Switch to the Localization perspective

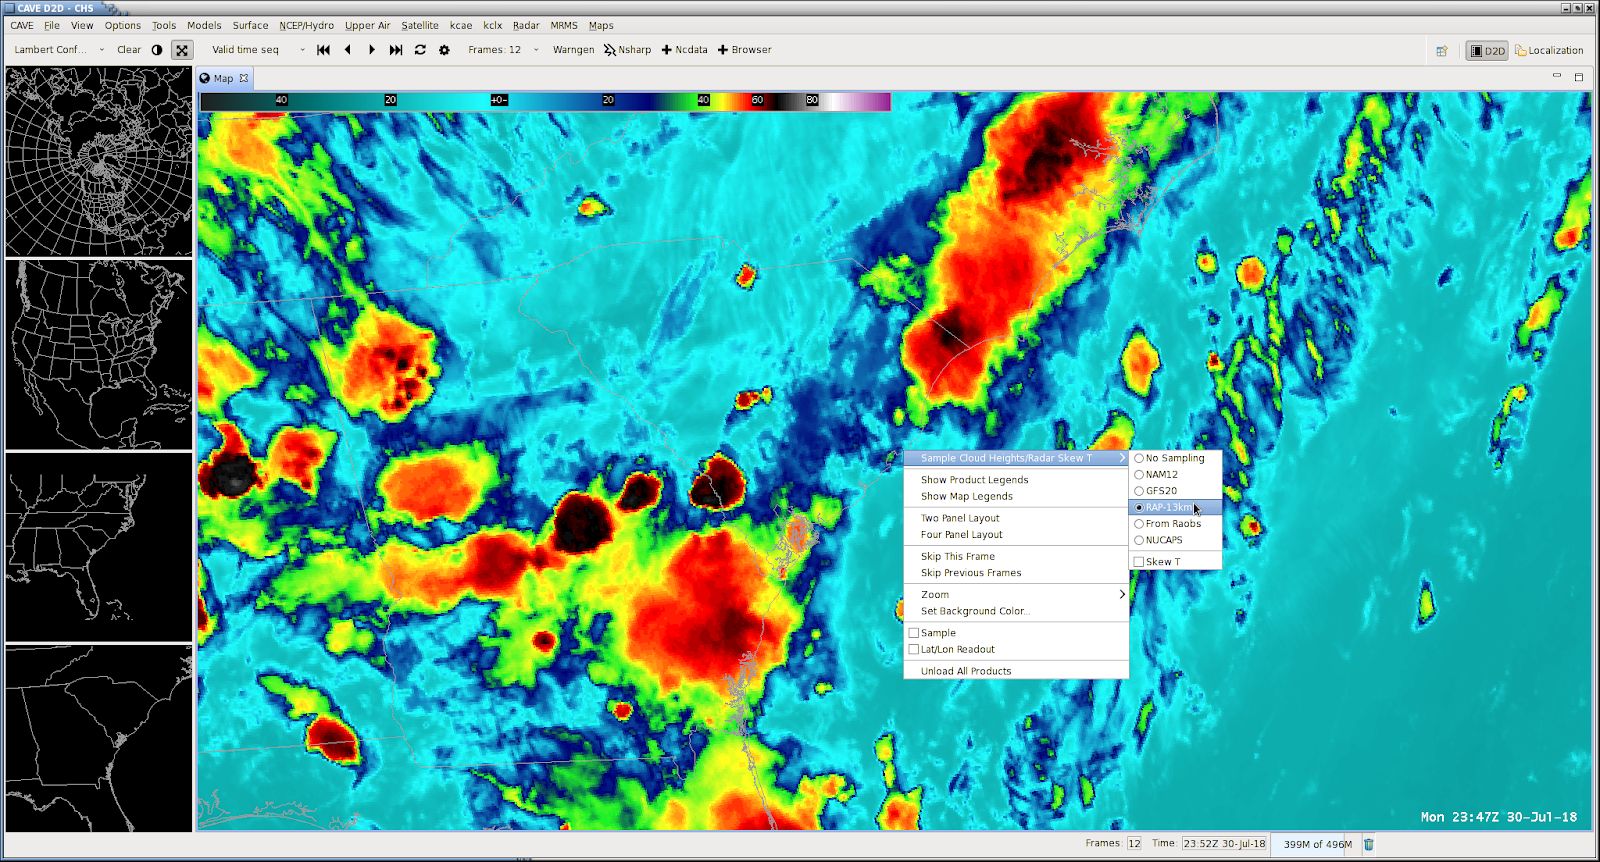pos(1549,51)
